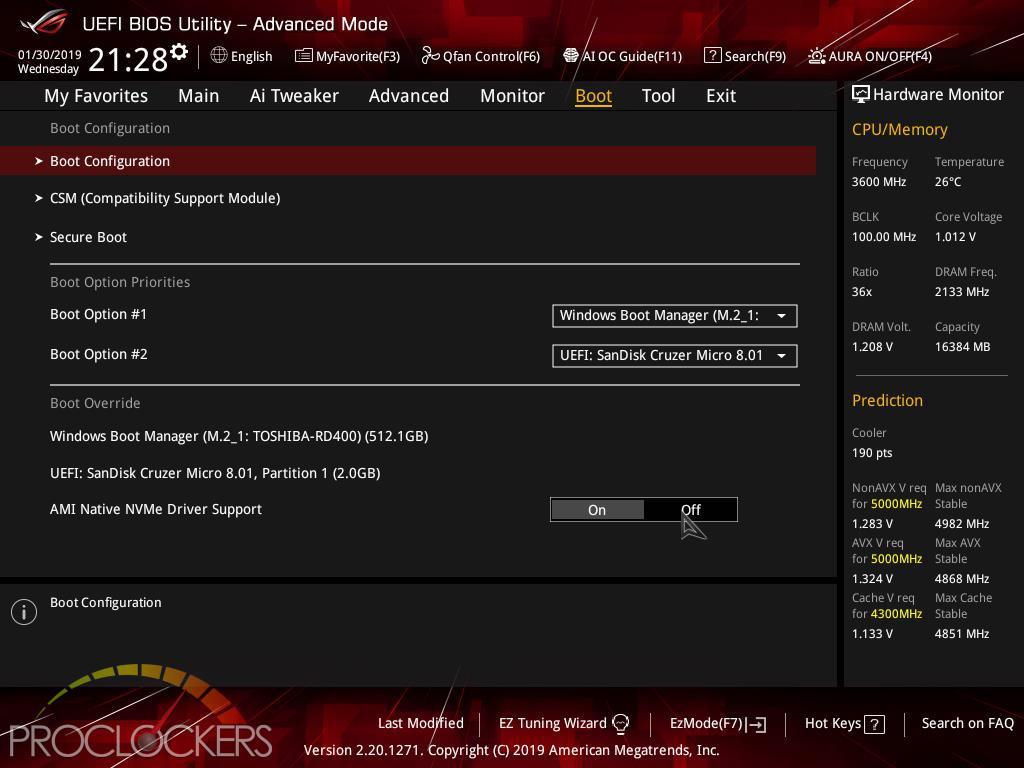This screenshot has width=1024, height=768.
Task: Click the 2133 MHz DRAM frequency value
Action: point(961,292)
